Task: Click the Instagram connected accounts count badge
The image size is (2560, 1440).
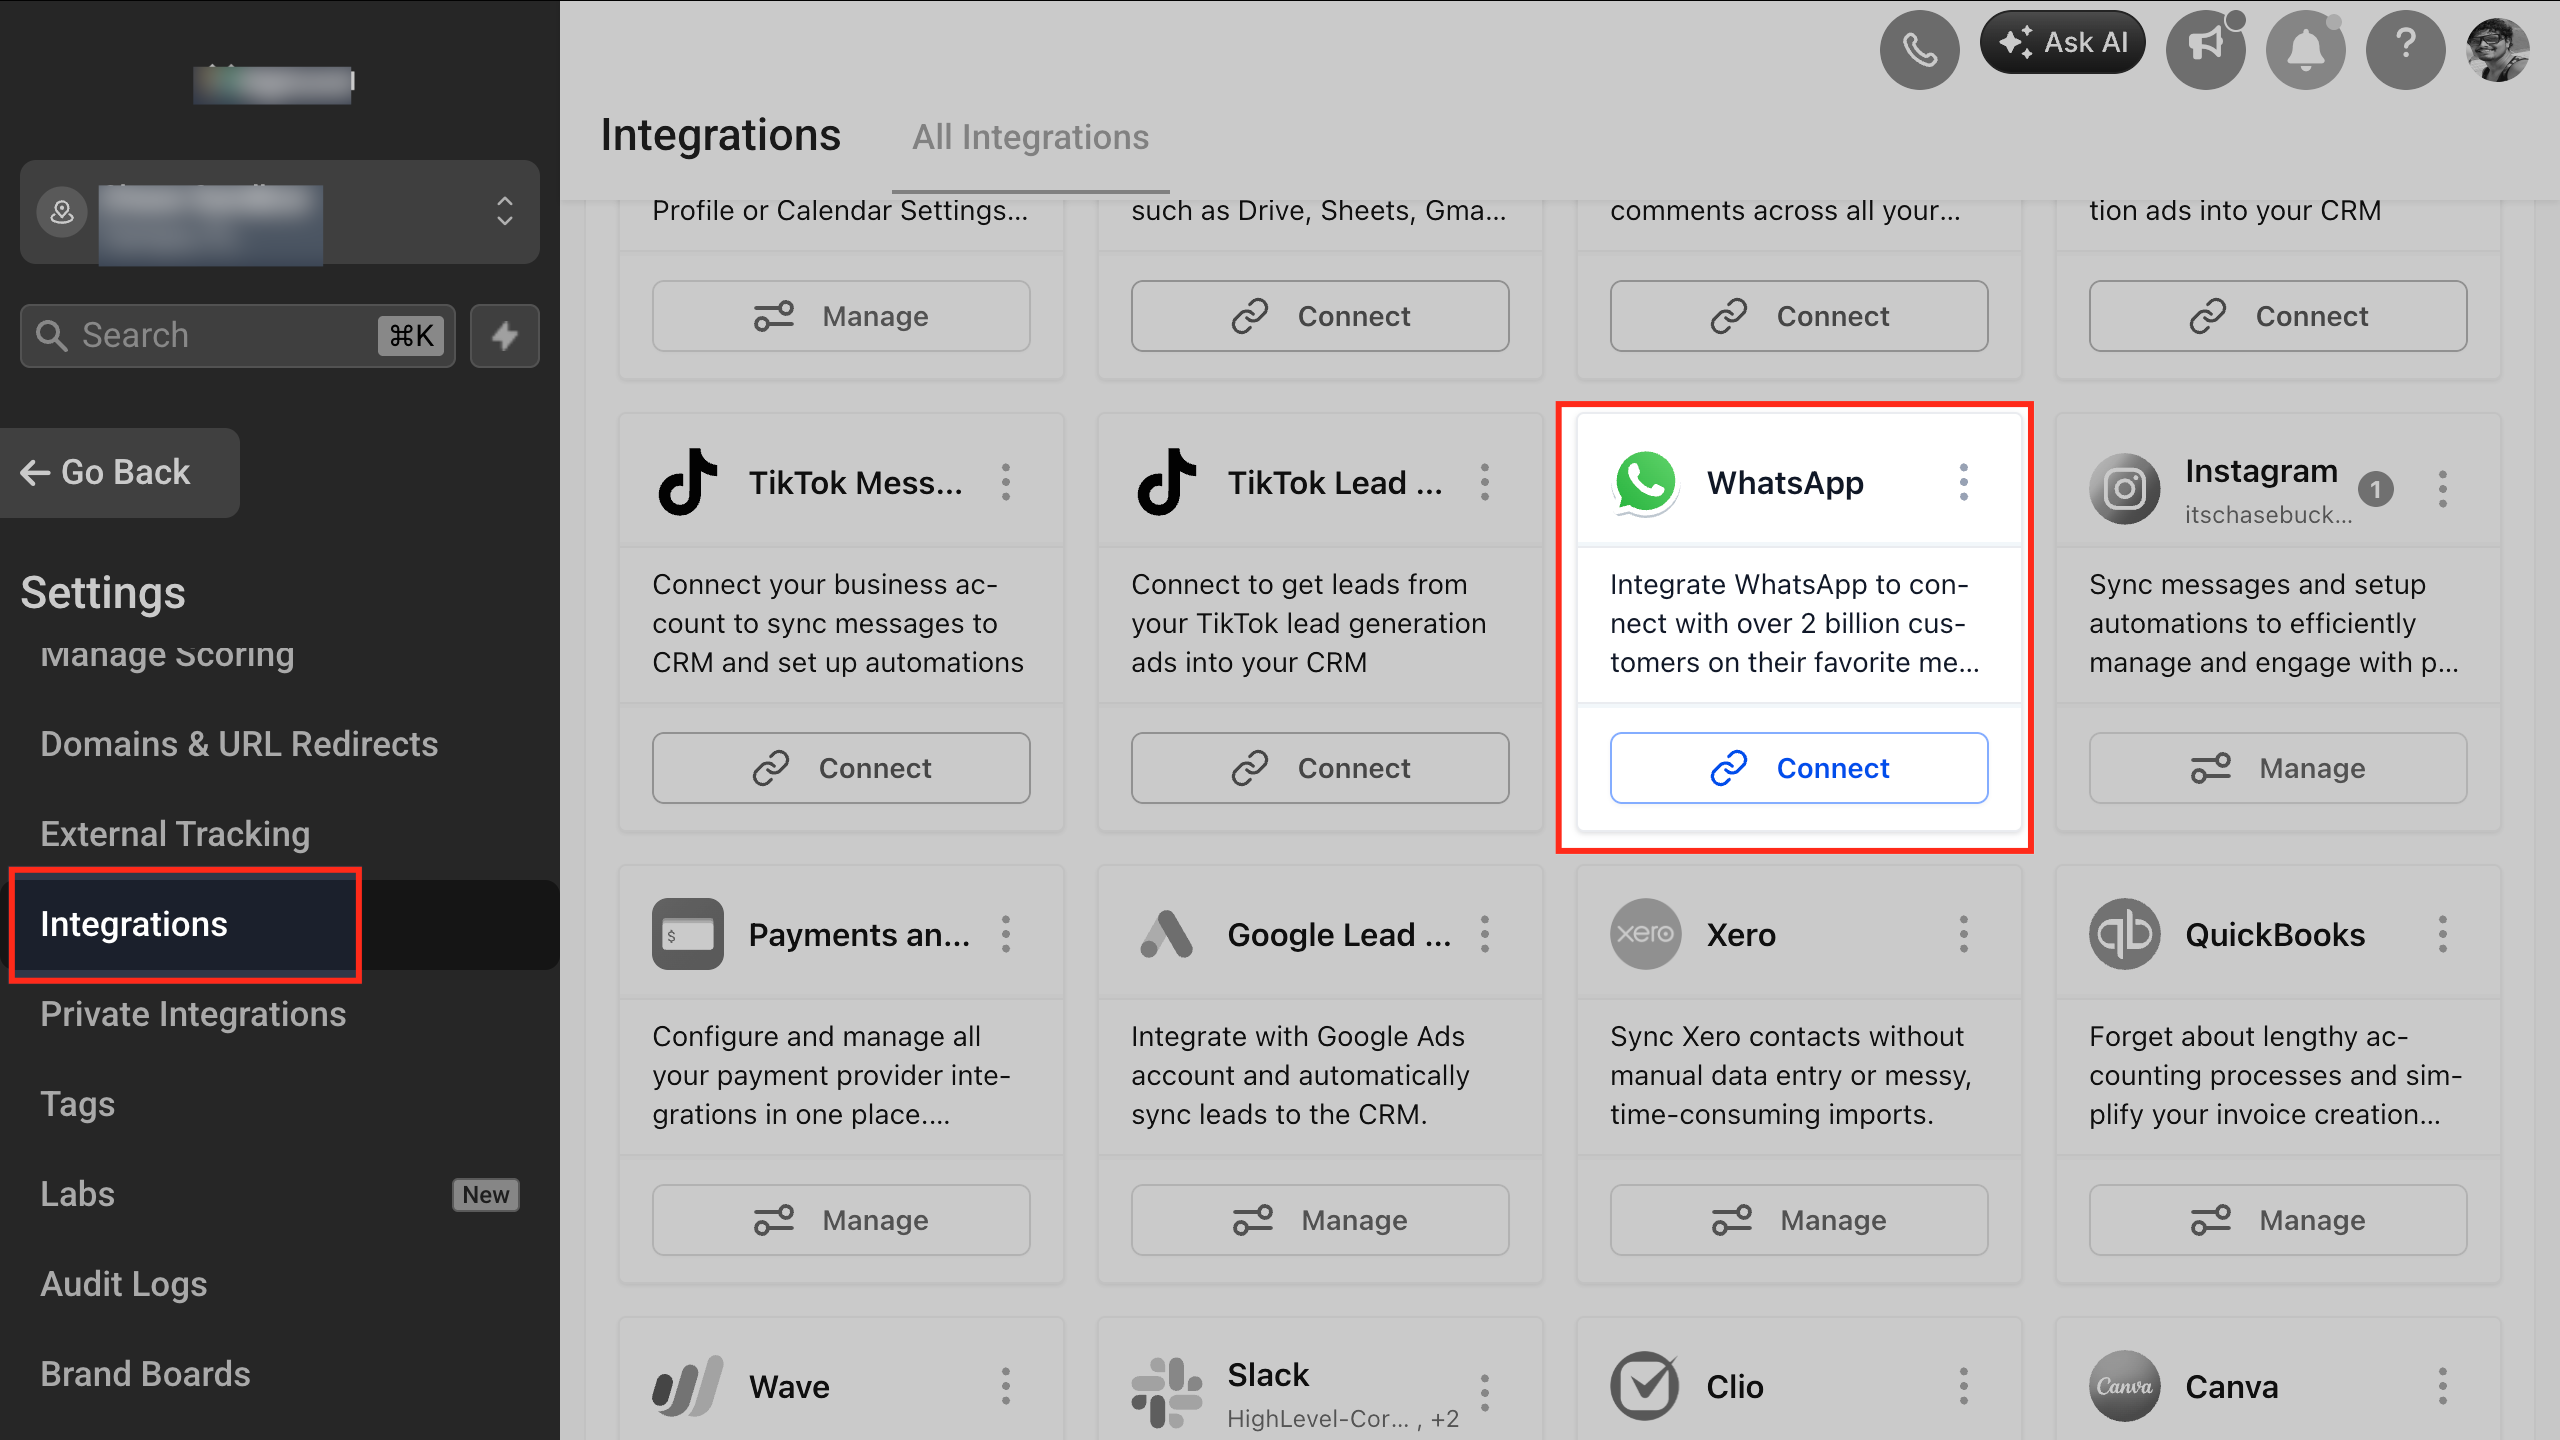Action: coord(2376,489)
